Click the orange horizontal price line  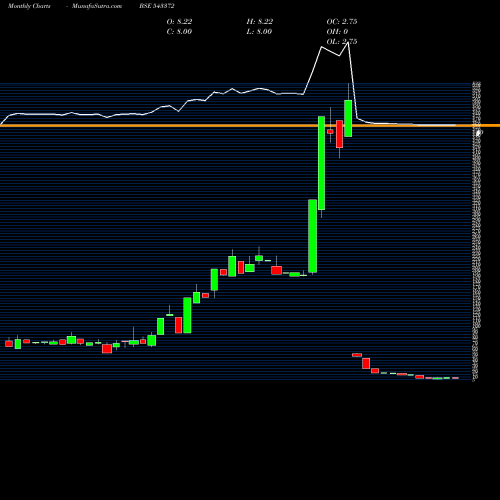click(250, 126)
